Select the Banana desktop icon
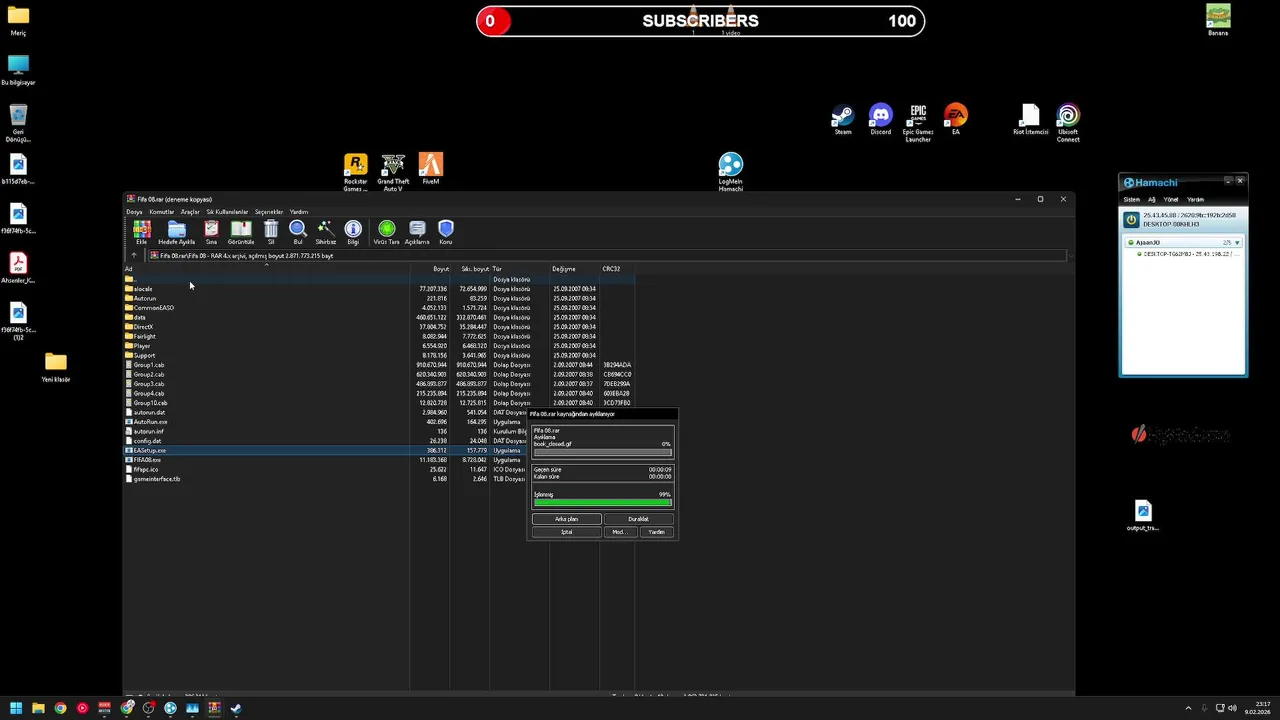 pos(1218,20)
